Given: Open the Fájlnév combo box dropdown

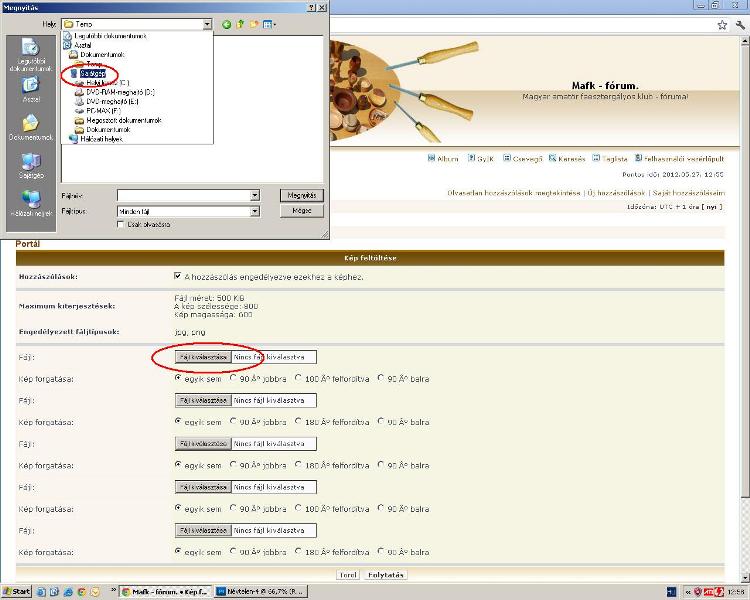Looking at the screenshot, I should [x=254, y=196].
